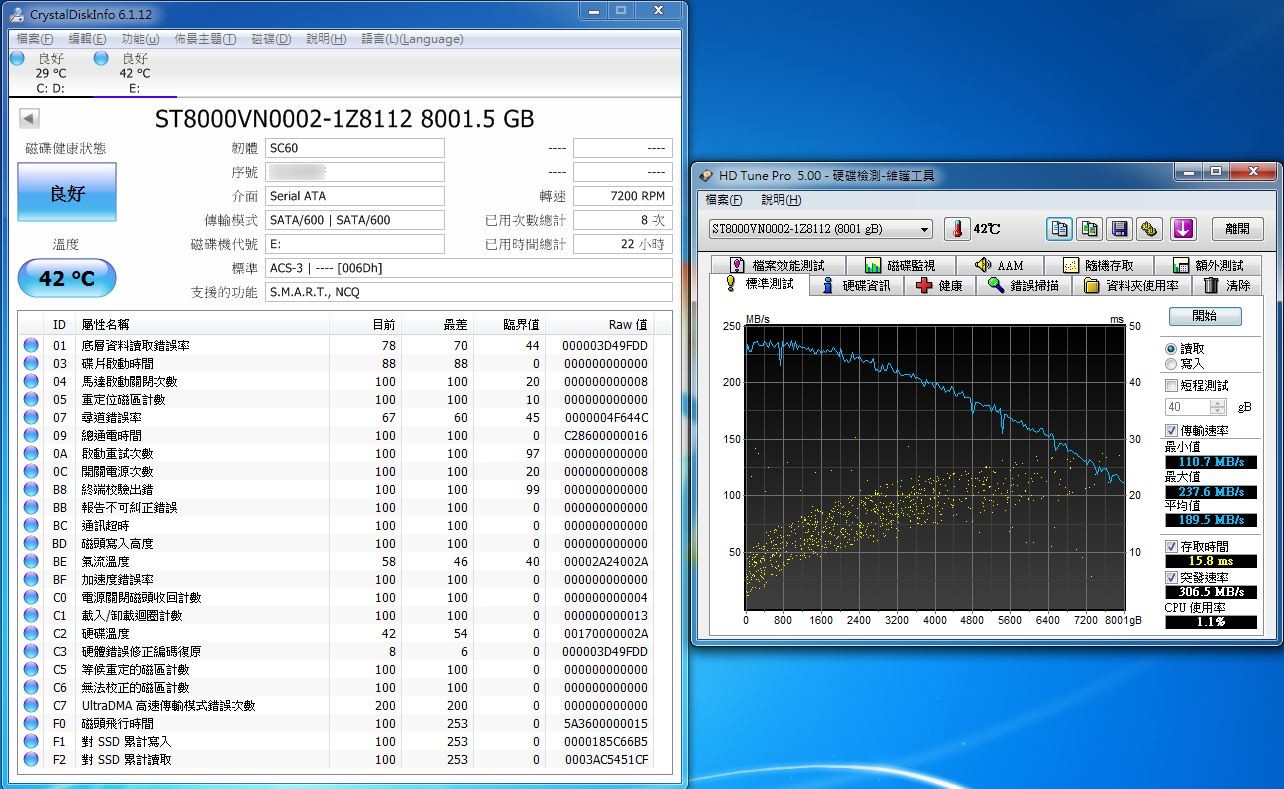Select the 標準測試 benchmark tab
Image resolution: width=1284 pixels, height=789 pixels.
point(759,284)
